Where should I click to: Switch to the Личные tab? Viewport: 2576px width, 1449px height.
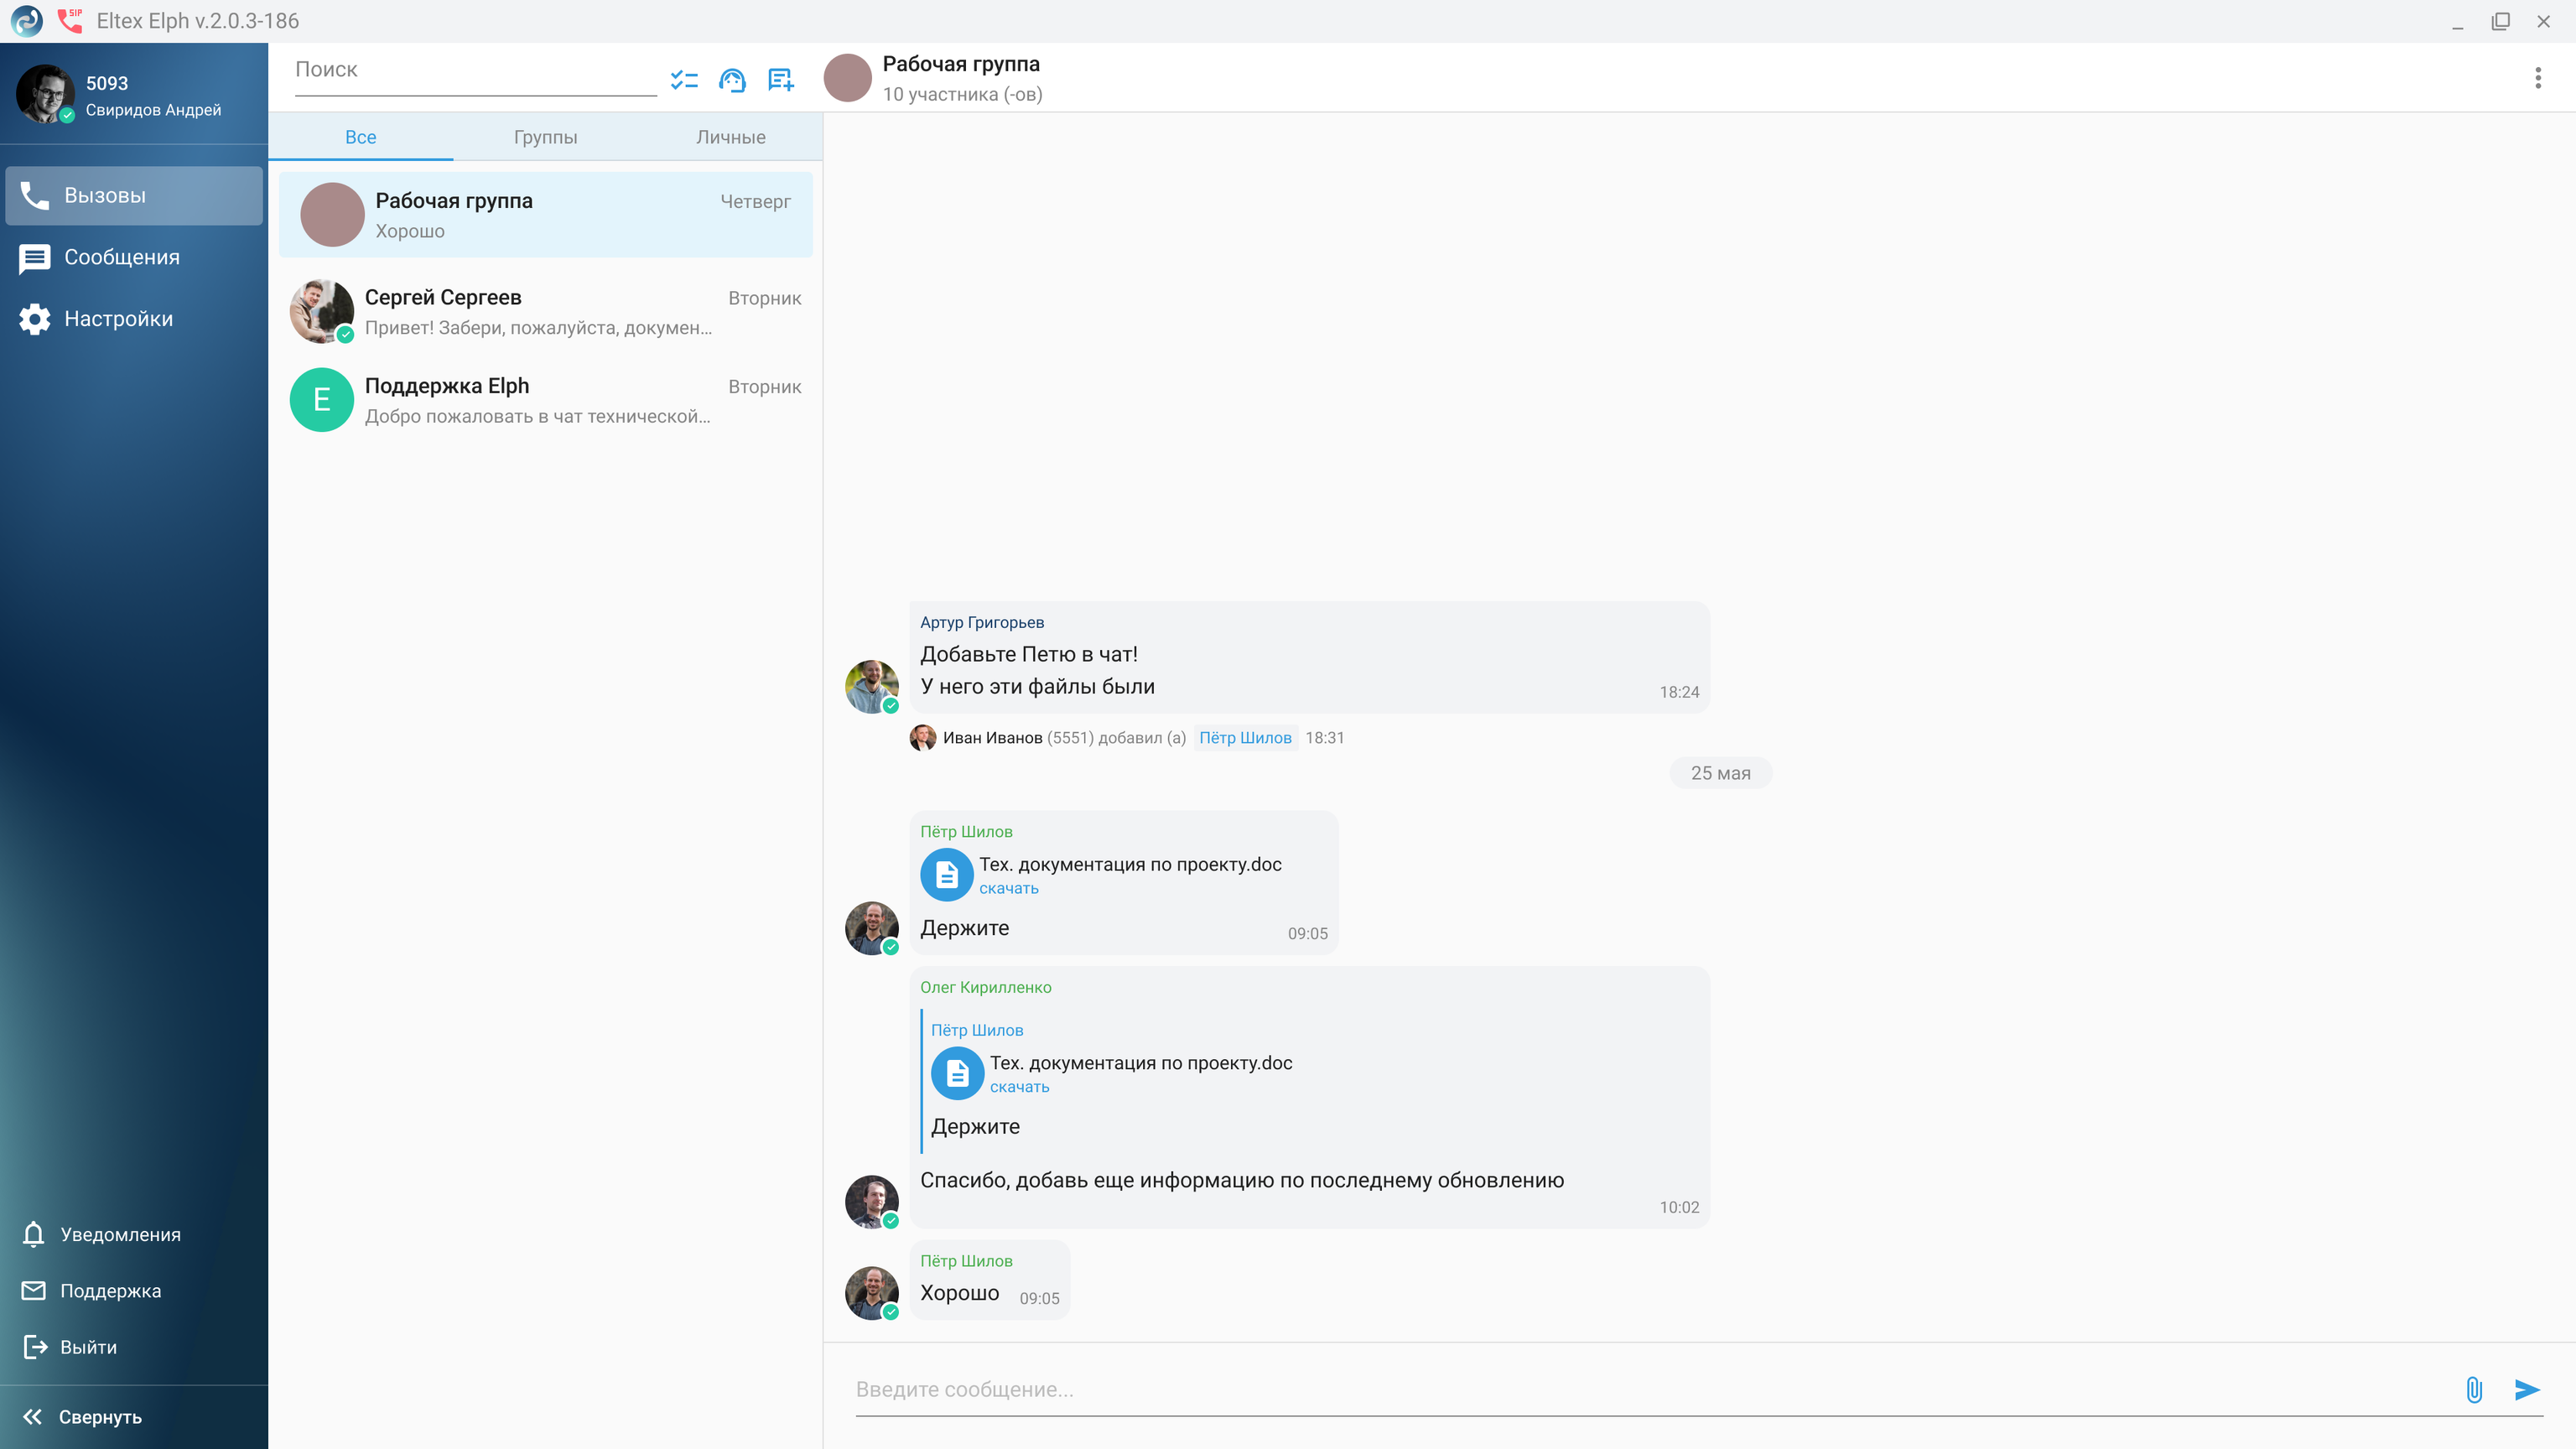point(730,137)
